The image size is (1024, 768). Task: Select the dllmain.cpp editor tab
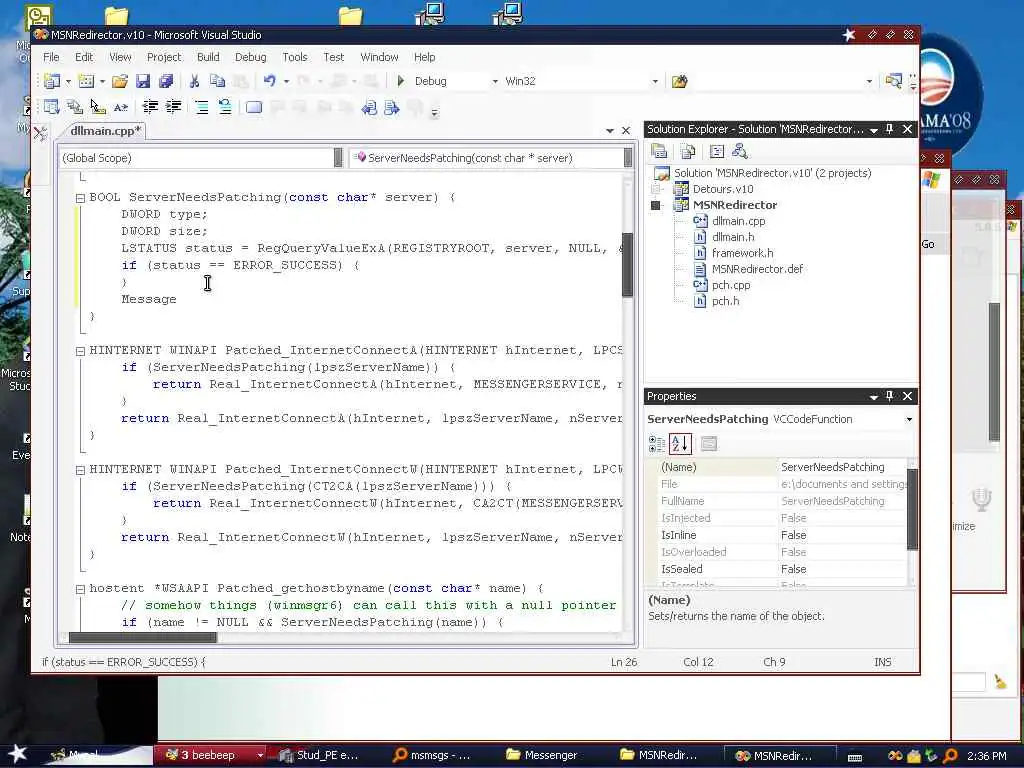point(104,131)
